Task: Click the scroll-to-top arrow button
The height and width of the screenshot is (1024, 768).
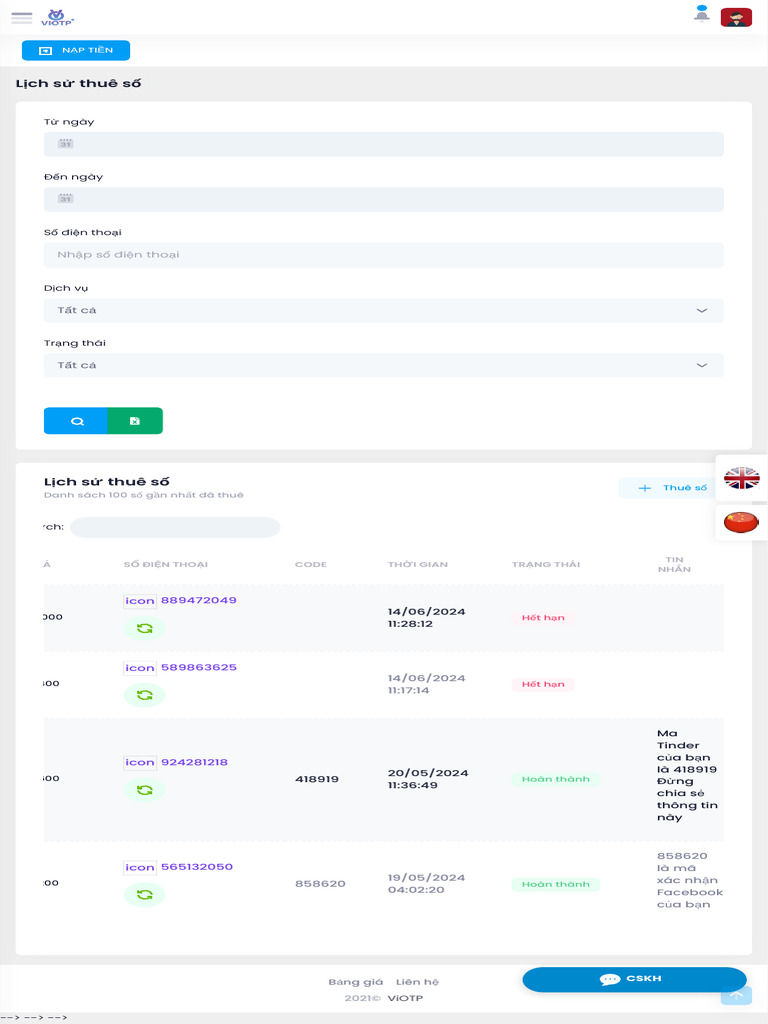Action: point(735,993)
